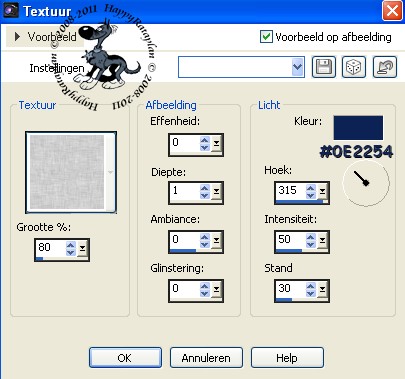
Task: Decrease Ambiance with down arrow
Action: 205,245
